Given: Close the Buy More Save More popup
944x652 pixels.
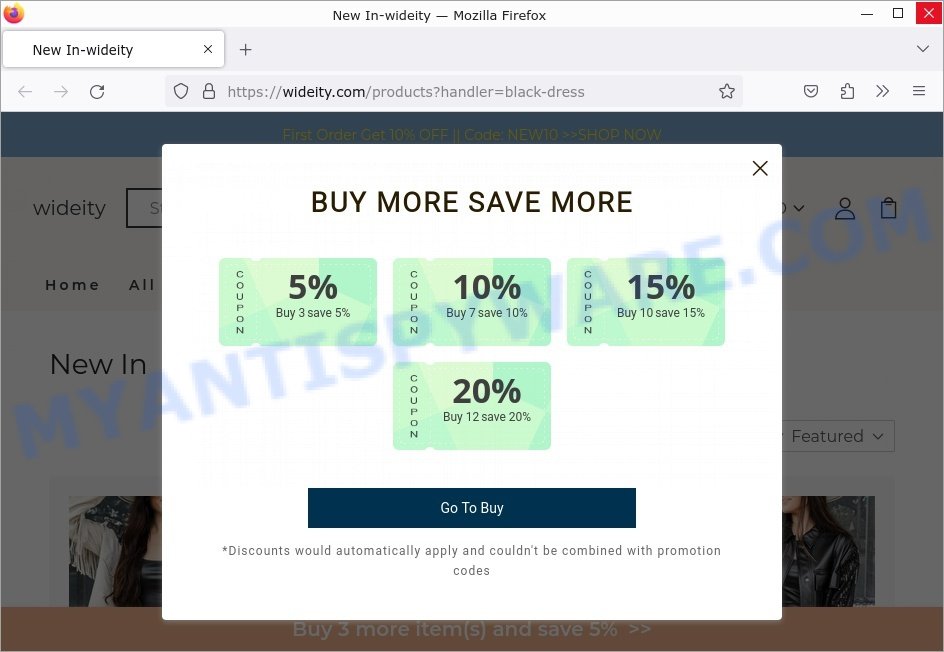Looking at the screenshot, I should click(x=760, y=169).
